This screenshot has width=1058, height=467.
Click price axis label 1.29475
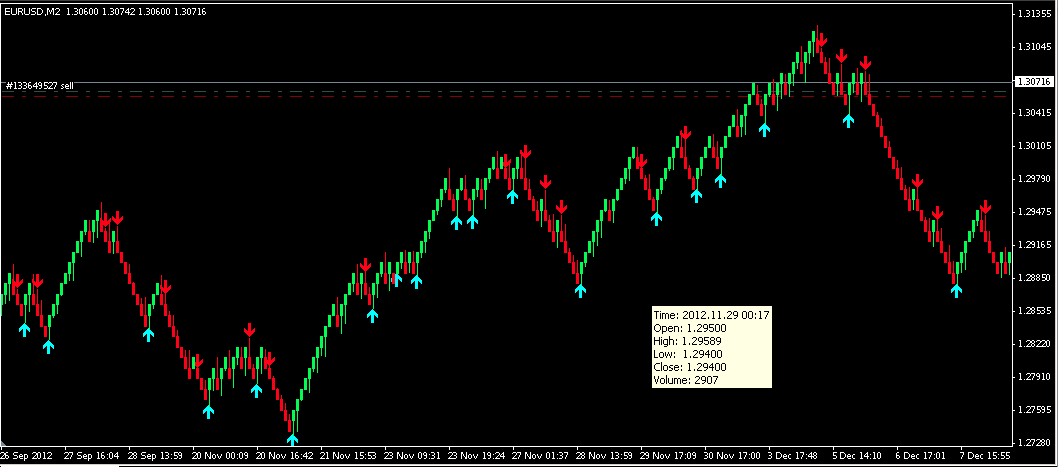pyautogui.click(x=1036, y=212)
